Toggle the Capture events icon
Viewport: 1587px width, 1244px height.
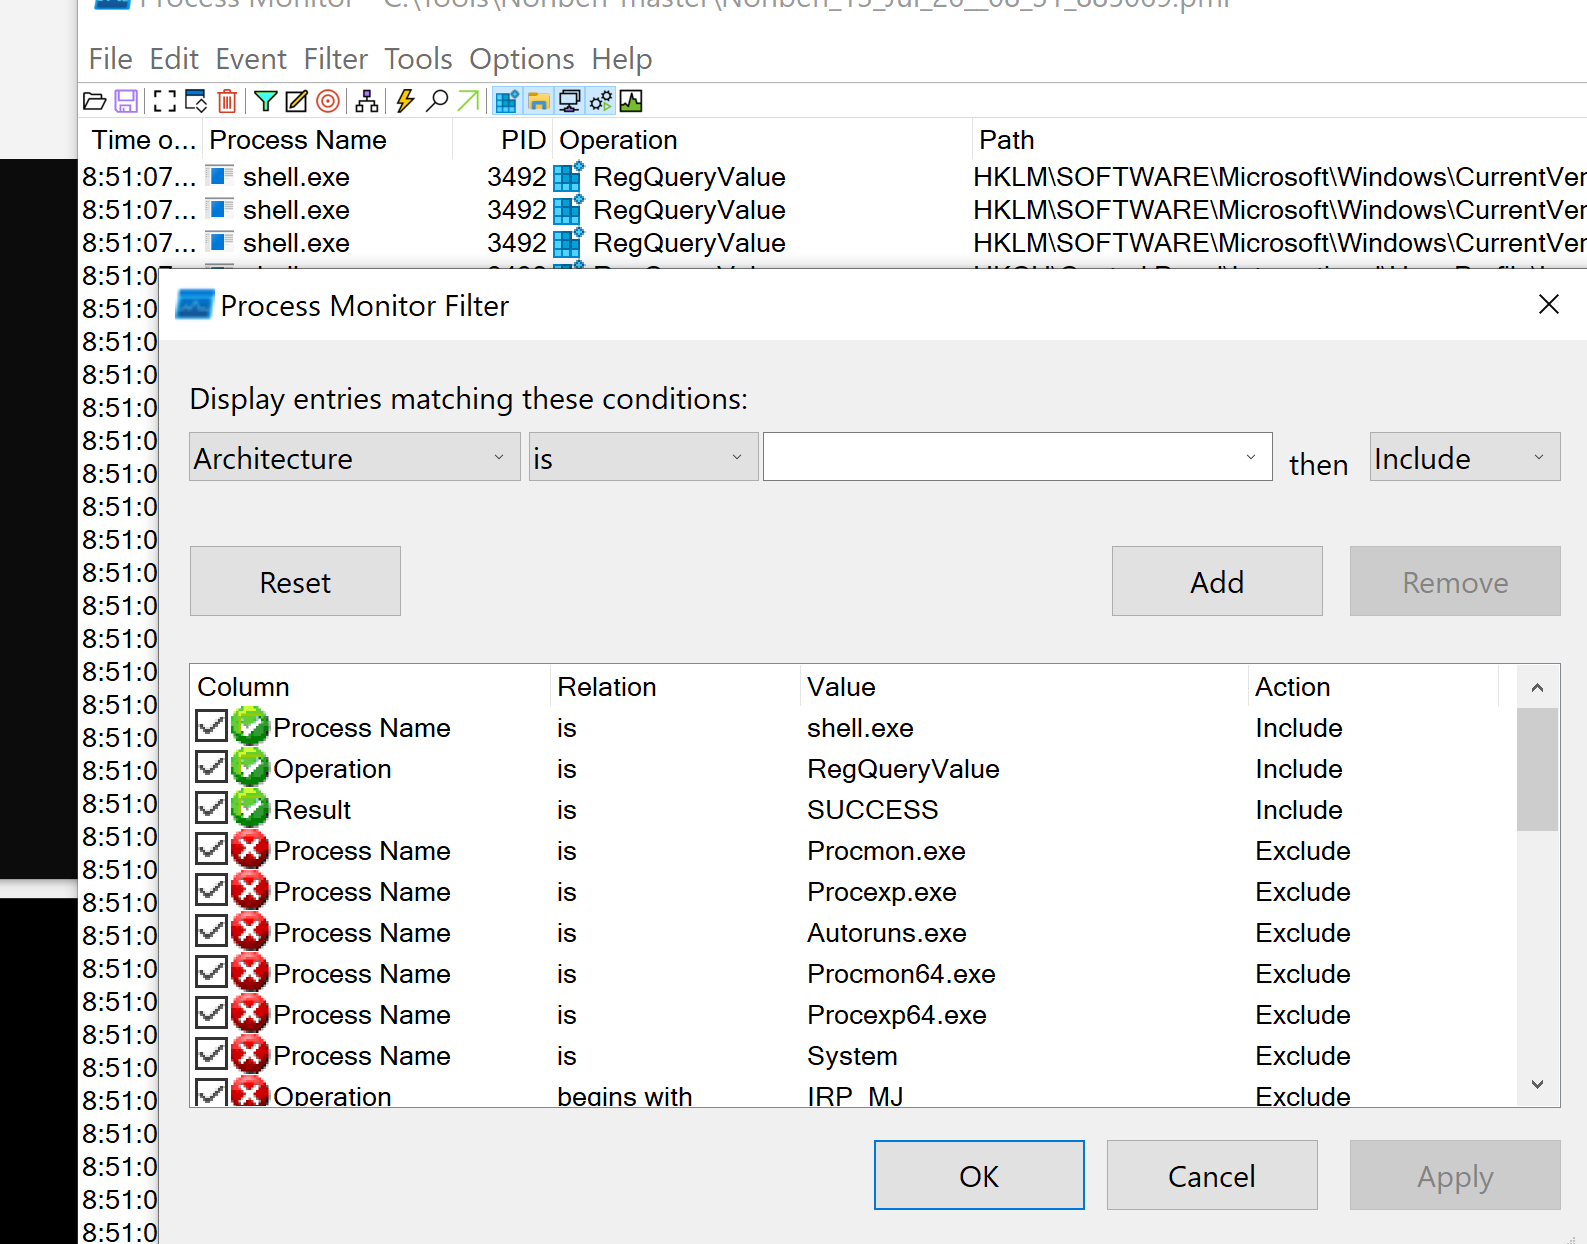[165, 101]
